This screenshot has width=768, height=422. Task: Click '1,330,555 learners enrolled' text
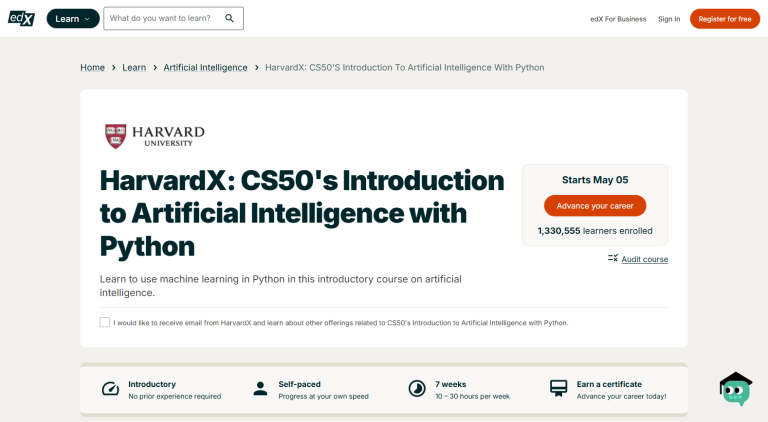tap(595, 231)
